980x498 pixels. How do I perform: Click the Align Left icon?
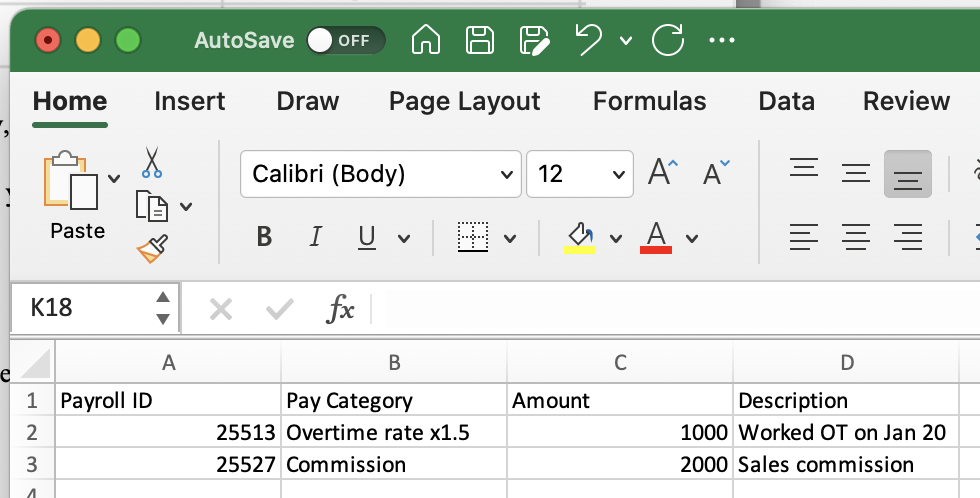coord(804,237)
